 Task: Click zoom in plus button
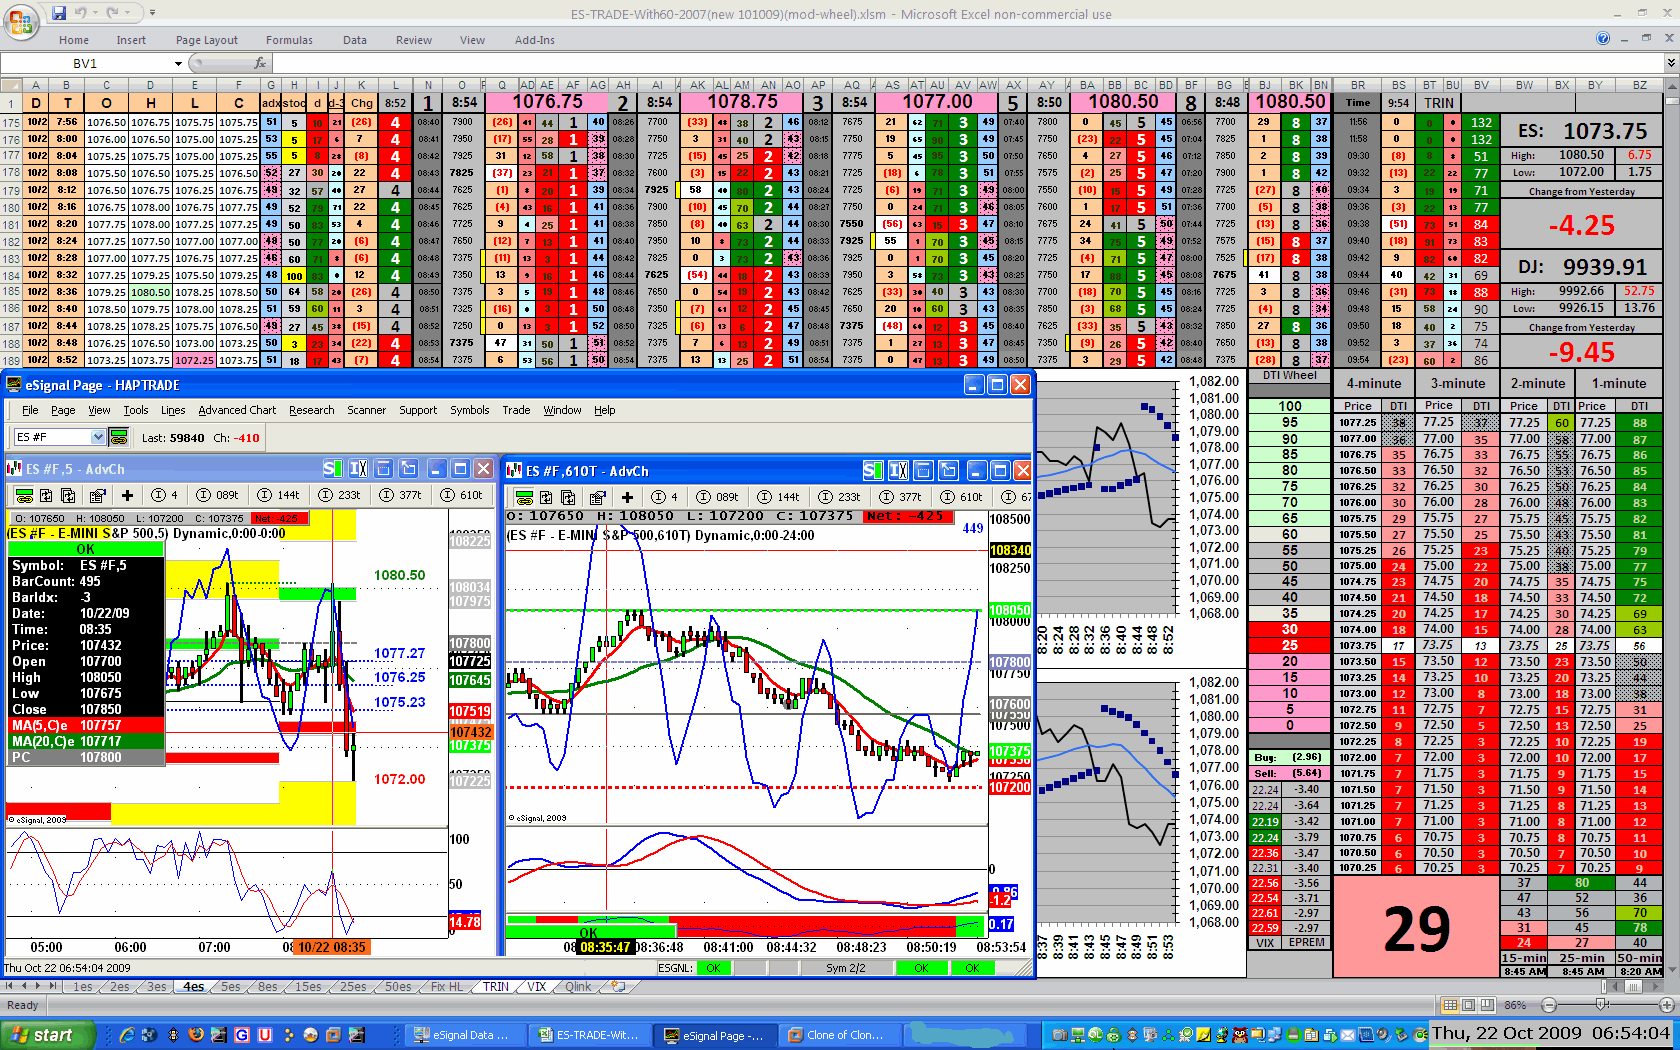pos(1666,1005)
